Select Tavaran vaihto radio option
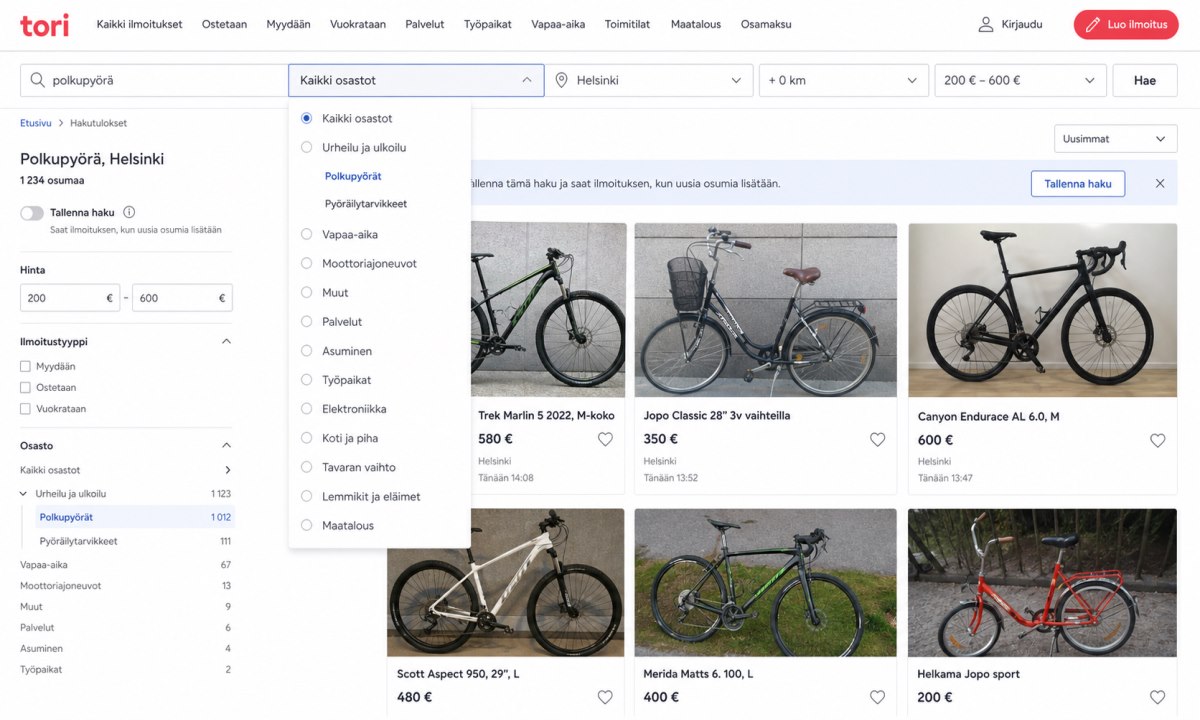1200x720 pixels. point(307,467)
